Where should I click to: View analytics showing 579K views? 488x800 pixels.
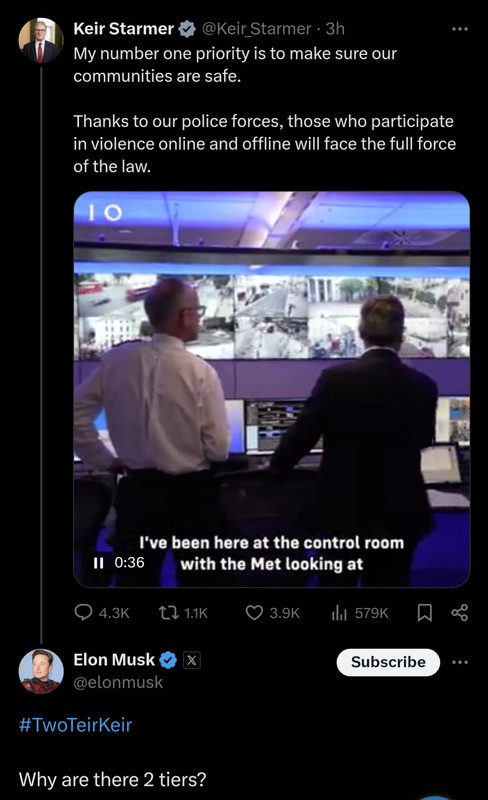tap(360, 612)
